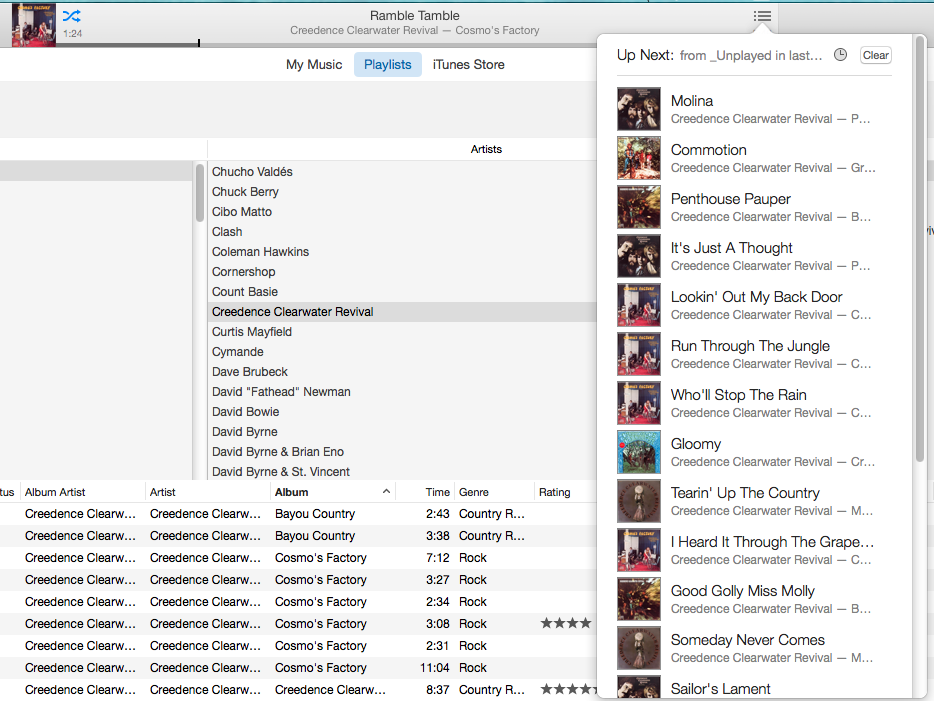This screenshot has height=701, width=934.
Task: Click Tearin' Up The Country artwork
Action: pyautogui.click(x=639, y=501)
